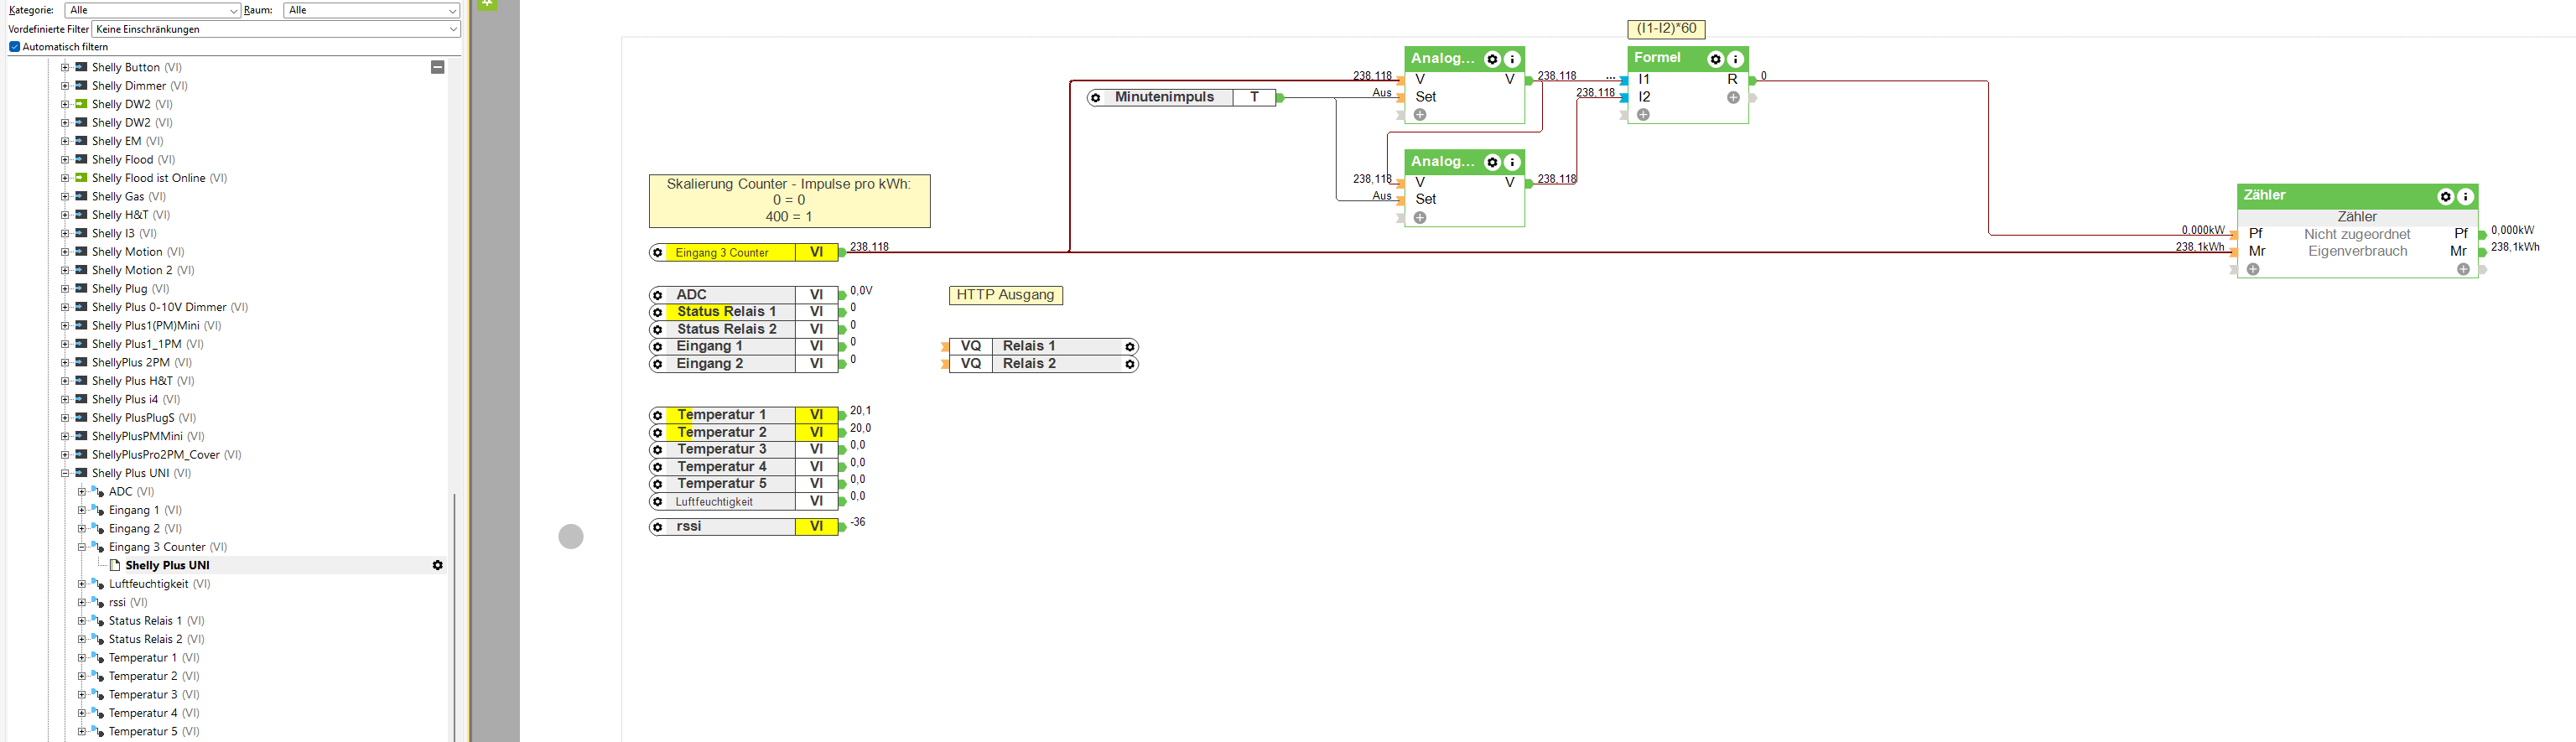
Task: Click the HTTP Ausgang label
Action: coord(1005,295)
